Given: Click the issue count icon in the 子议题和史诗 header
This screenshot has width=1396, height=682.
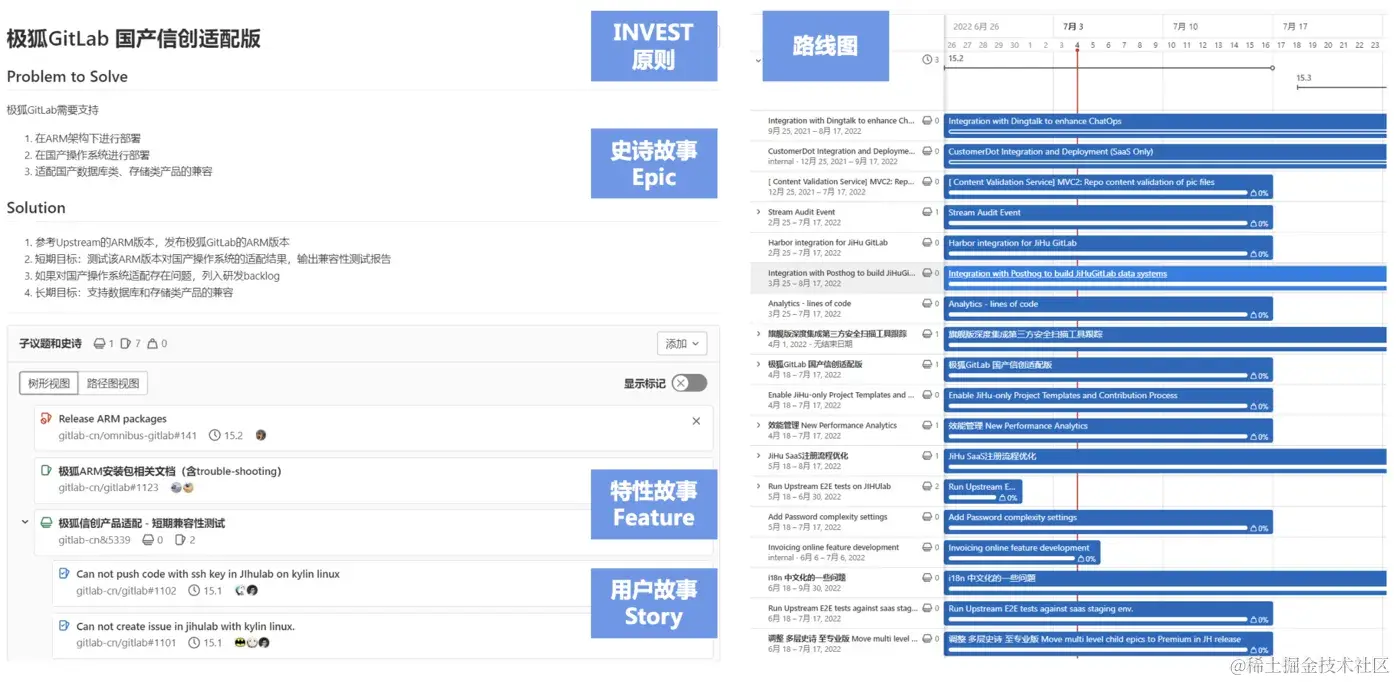Looking at the screenshot, I should pyautogui.click(x=125, y=344).
